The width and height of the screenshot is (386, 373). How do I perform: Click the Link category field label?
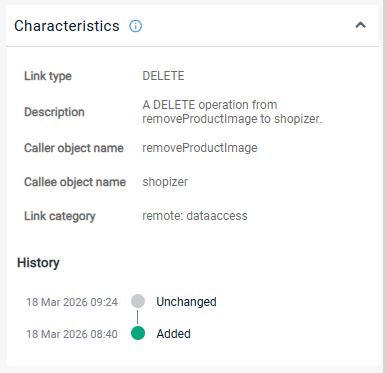click(60, 216)
